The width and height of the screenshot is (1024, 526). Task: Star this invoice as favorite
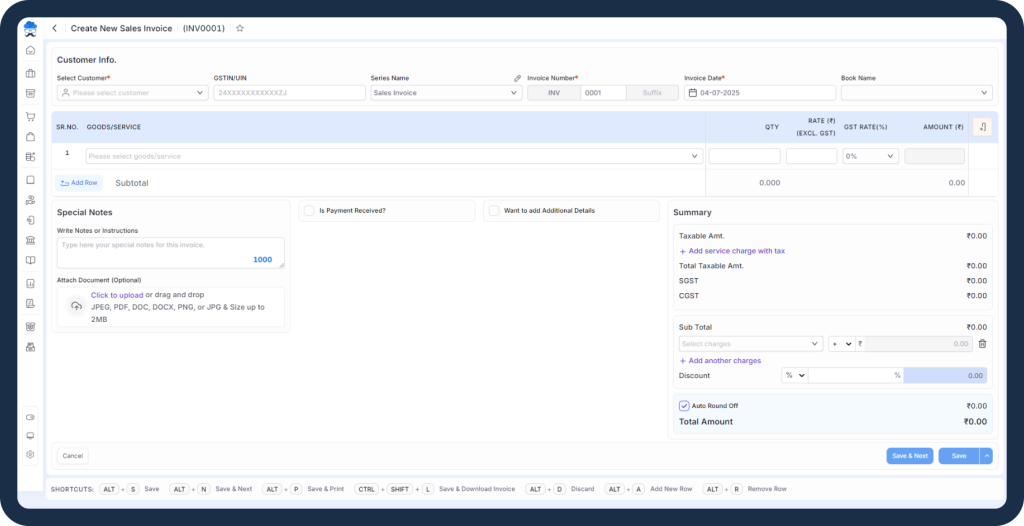[240, 28]
